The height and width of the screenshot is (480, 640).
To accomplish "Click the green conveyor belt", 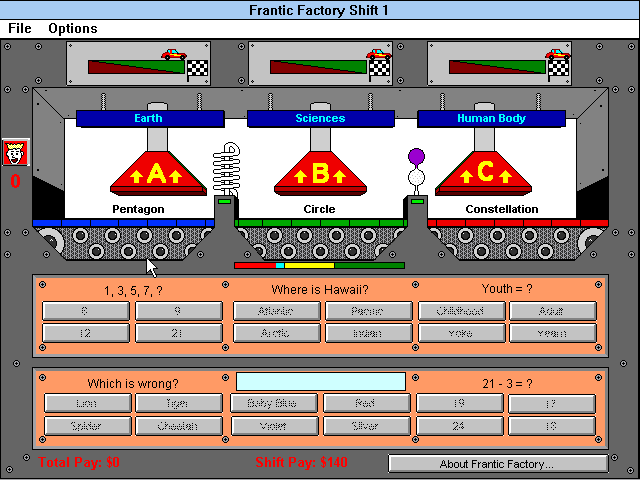I will (321, 223).
